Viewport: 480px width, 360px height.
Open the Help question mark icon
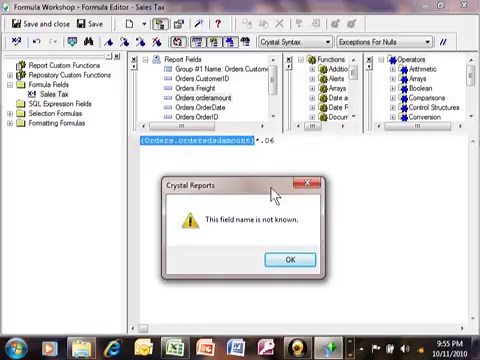(218, 24)
